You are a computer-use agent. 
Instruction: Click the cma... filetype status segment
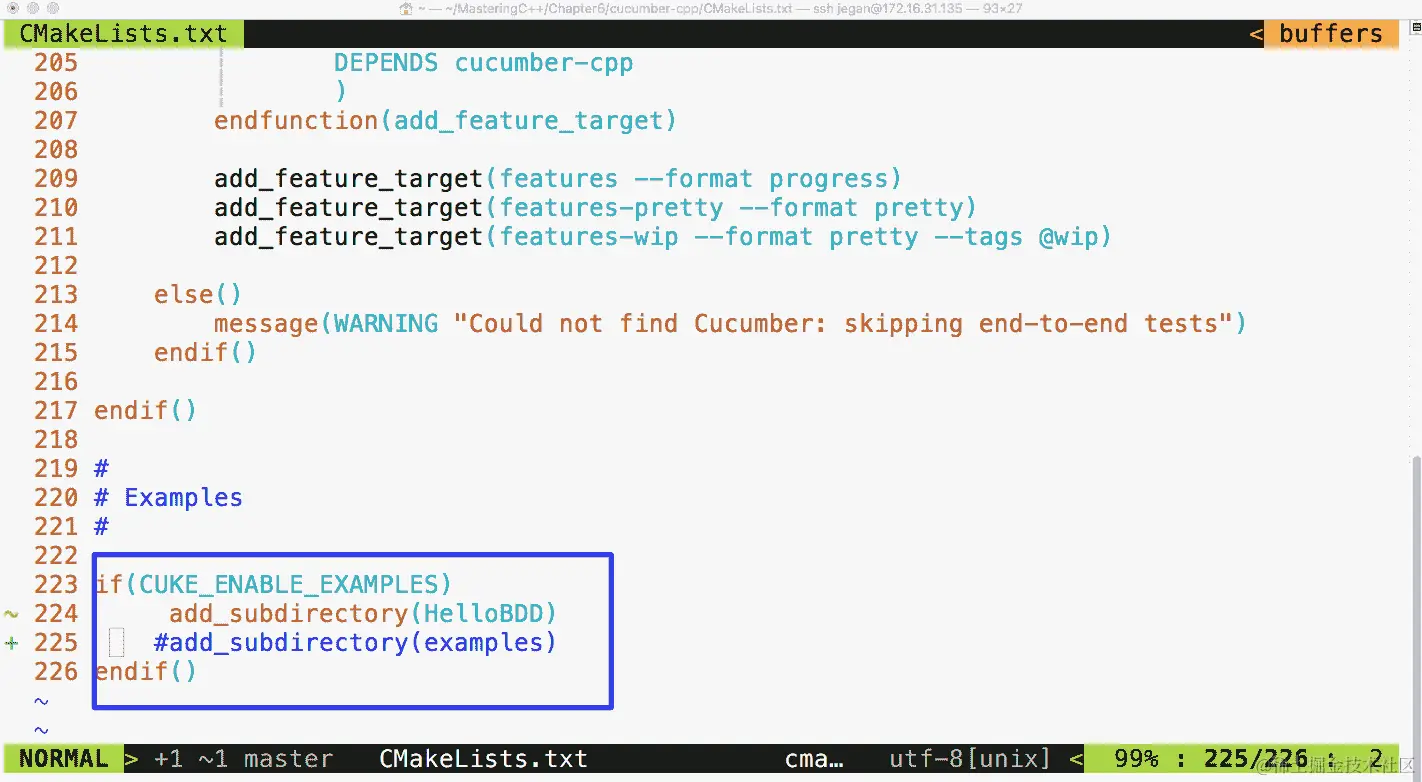pos(814,759)
